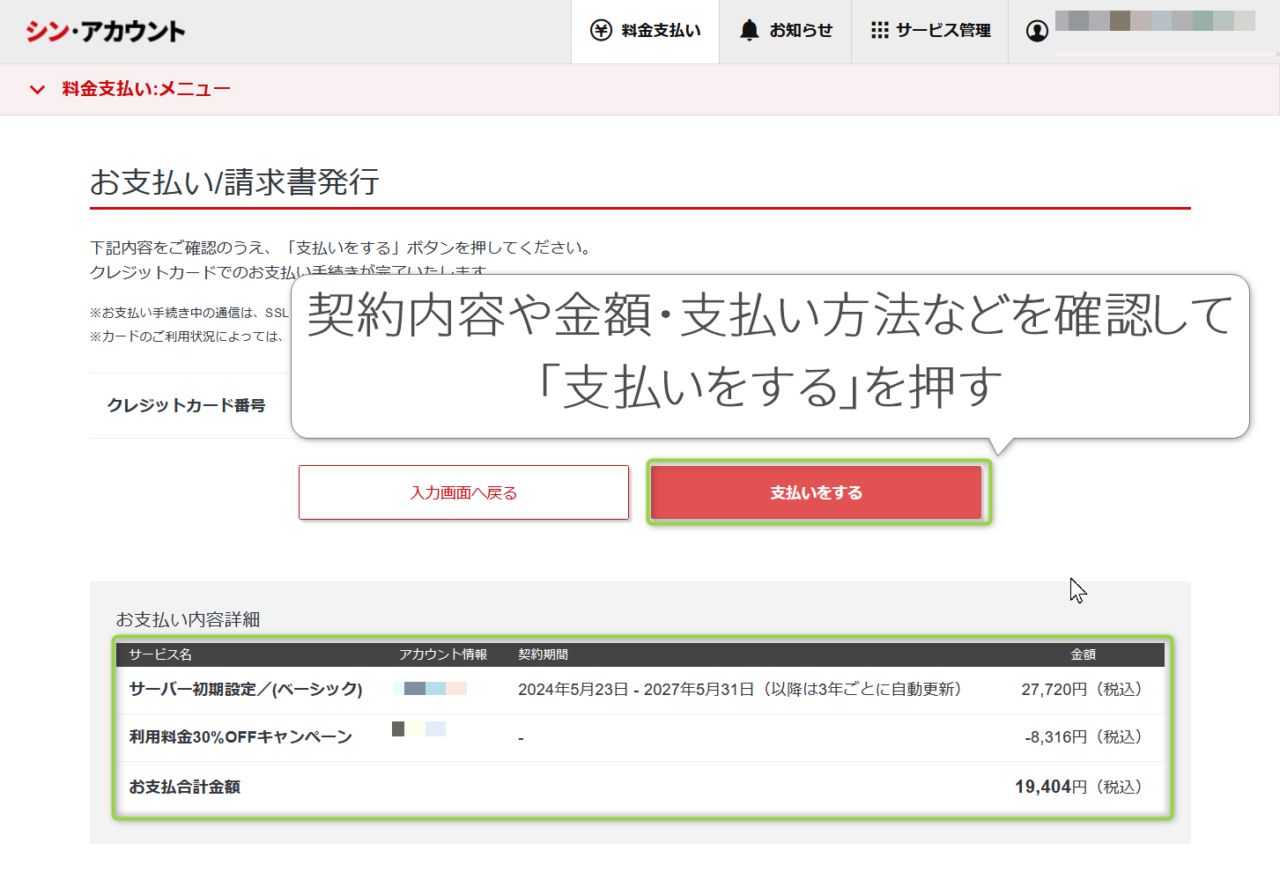Viewport: 1280px width, 880px height.
Task: Click the アカウント情報 column header
Action: (x=443, y=655)
